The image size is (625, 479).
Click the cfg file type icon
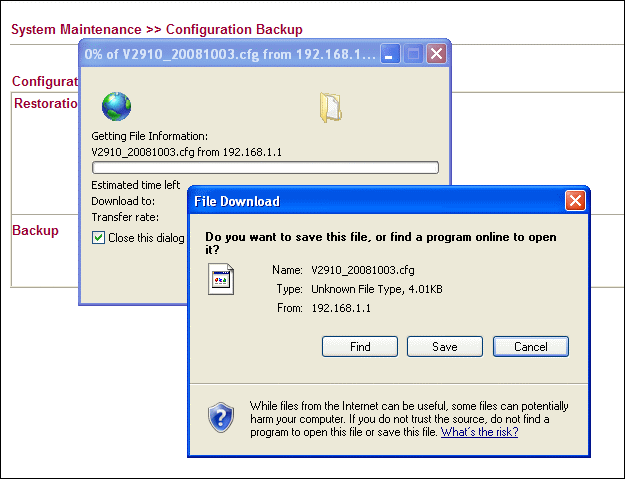[x=220, y=279]
